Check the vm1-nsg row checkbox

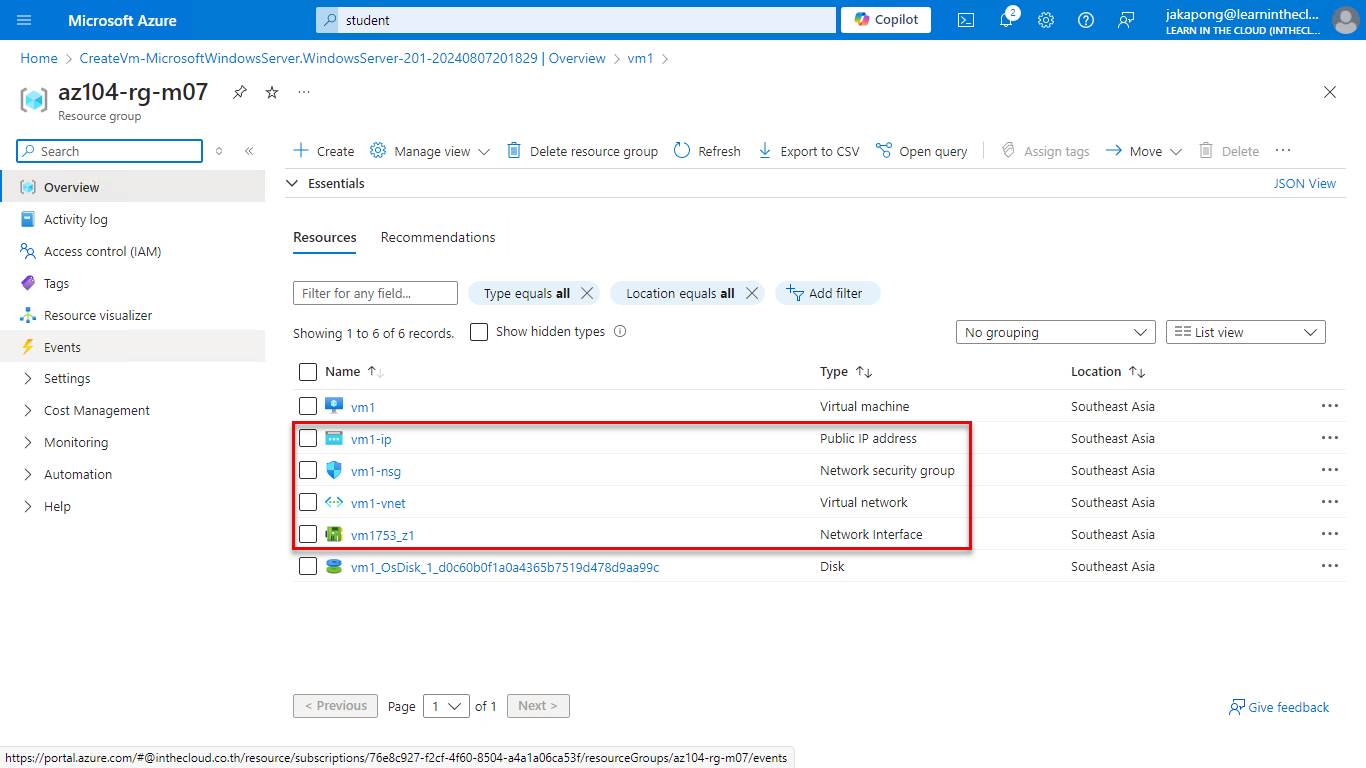[x=308, y=470]
